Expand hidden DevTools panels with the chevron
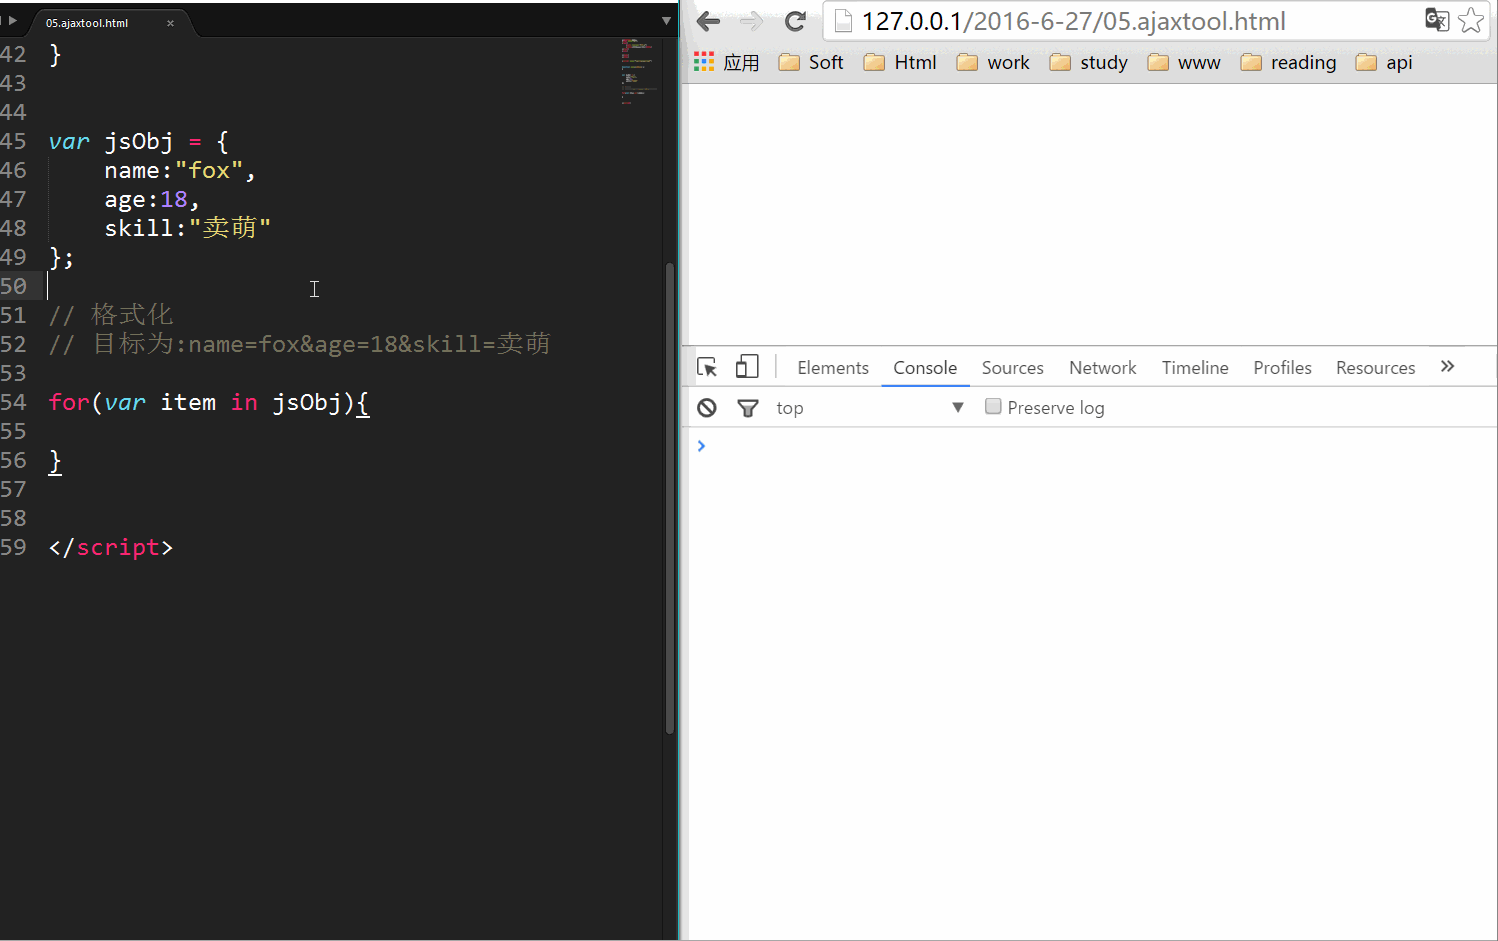 pos(1447,366)
